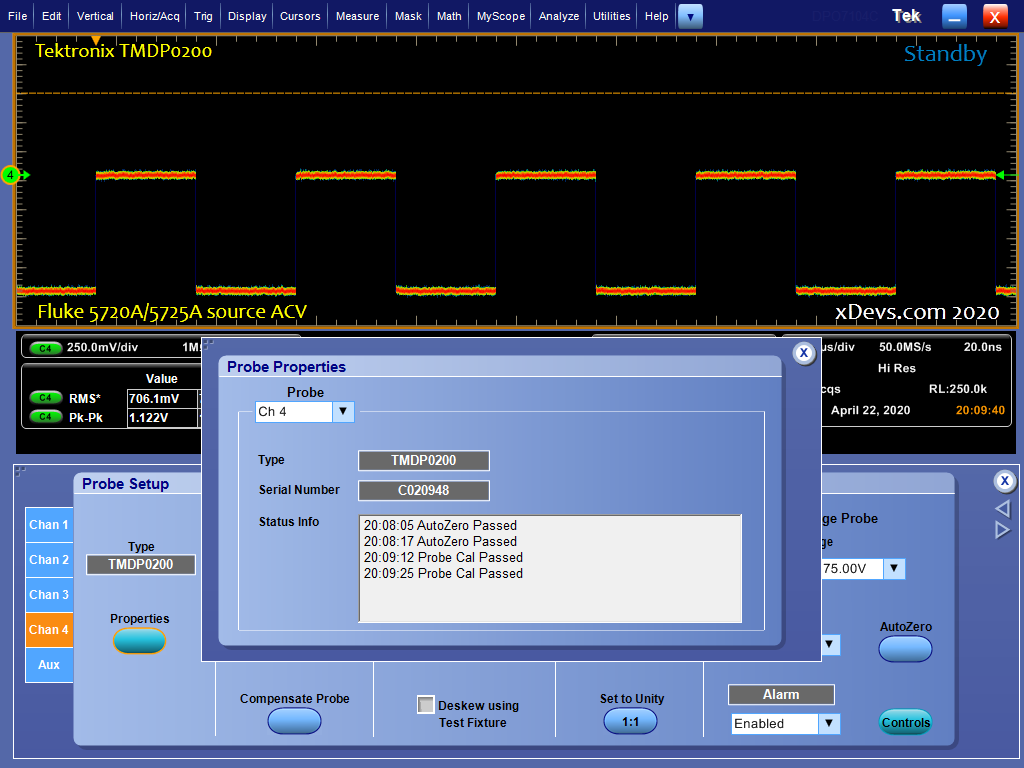Open the Cursors menu
The width and height of the screenshot is (1024, 768).
300,16
